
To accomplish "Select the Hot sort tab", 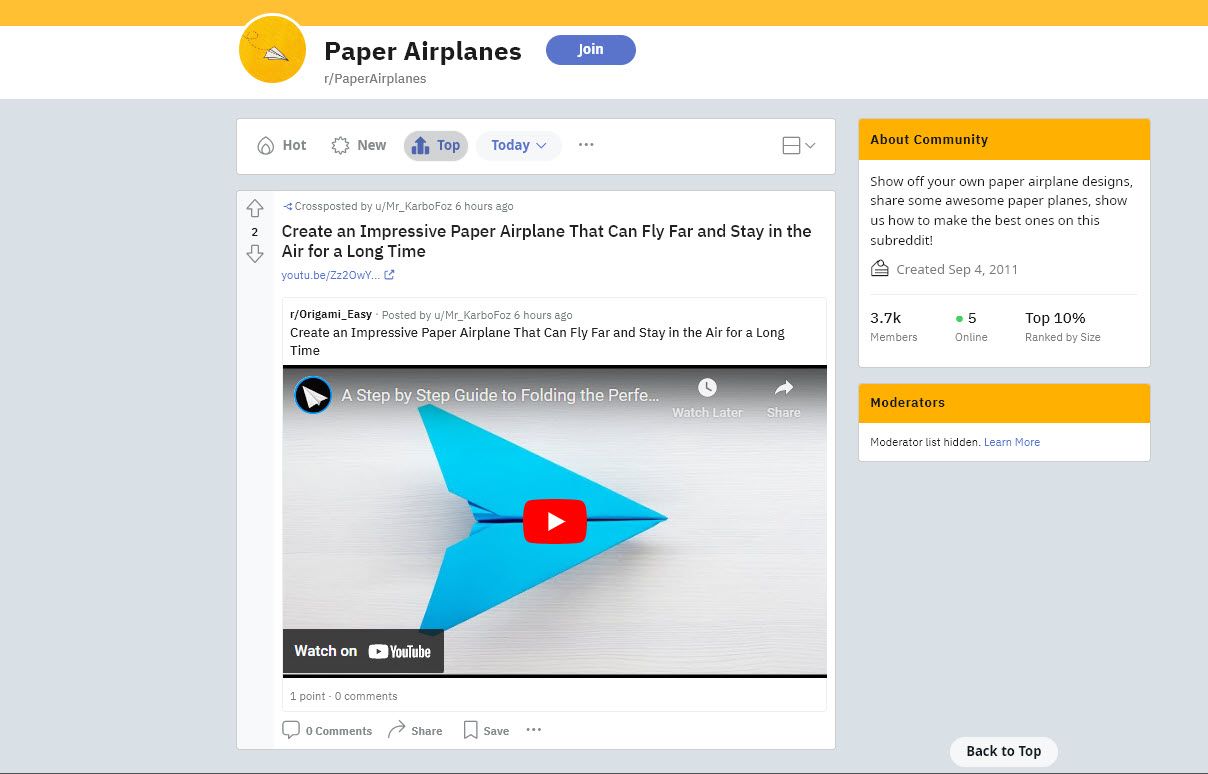I will coord(281,145).
